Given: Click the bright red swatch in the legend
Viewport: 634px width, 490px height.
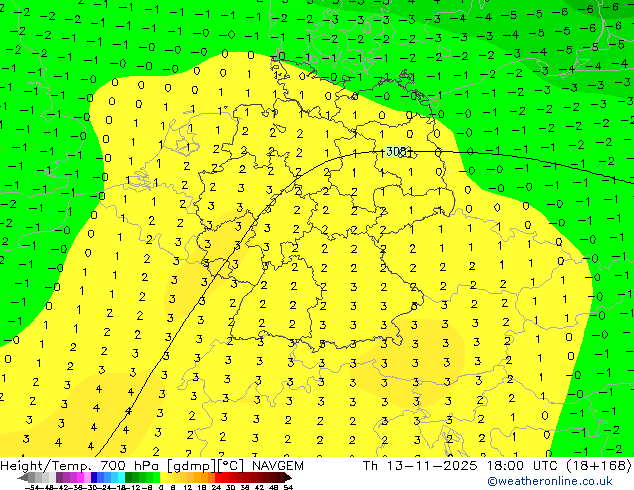Looking at the screenshot, I should pyautogui.click(x=218, y=478).
